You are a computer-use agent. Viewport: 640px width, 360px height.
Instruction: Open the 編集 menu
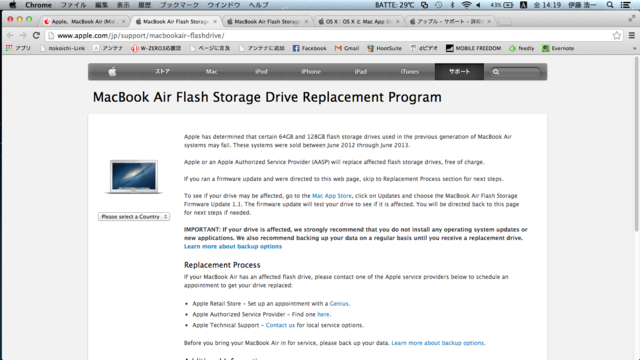point(102,5)
